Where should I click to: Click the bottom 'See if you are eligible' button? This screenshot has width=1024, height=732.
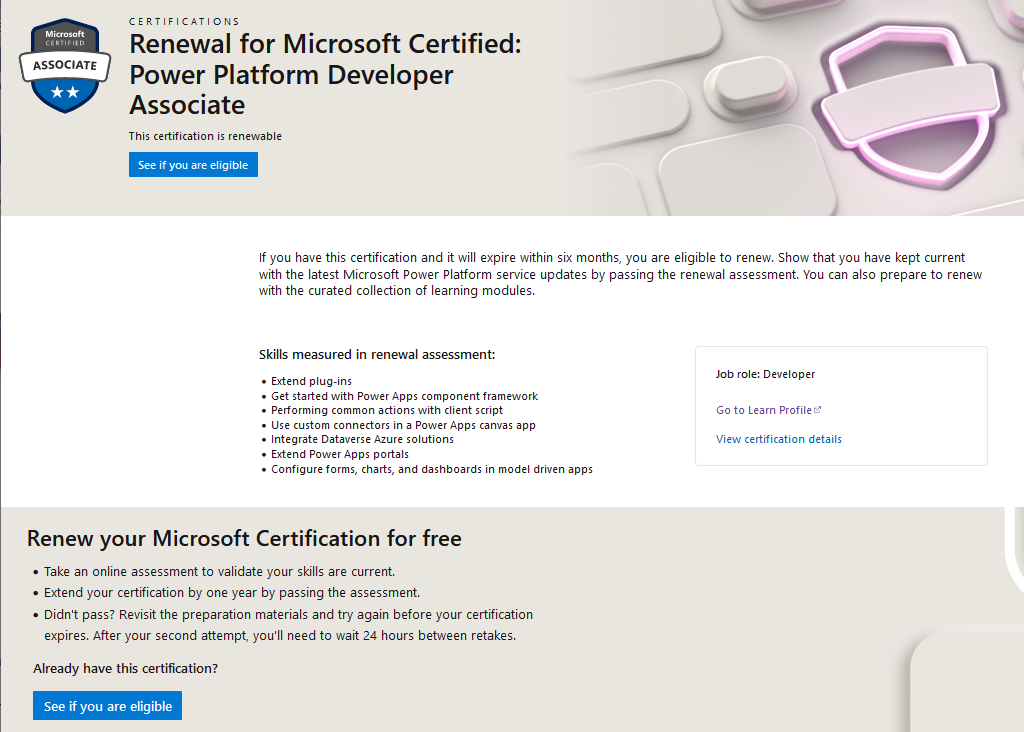click(x=108, y=706)
